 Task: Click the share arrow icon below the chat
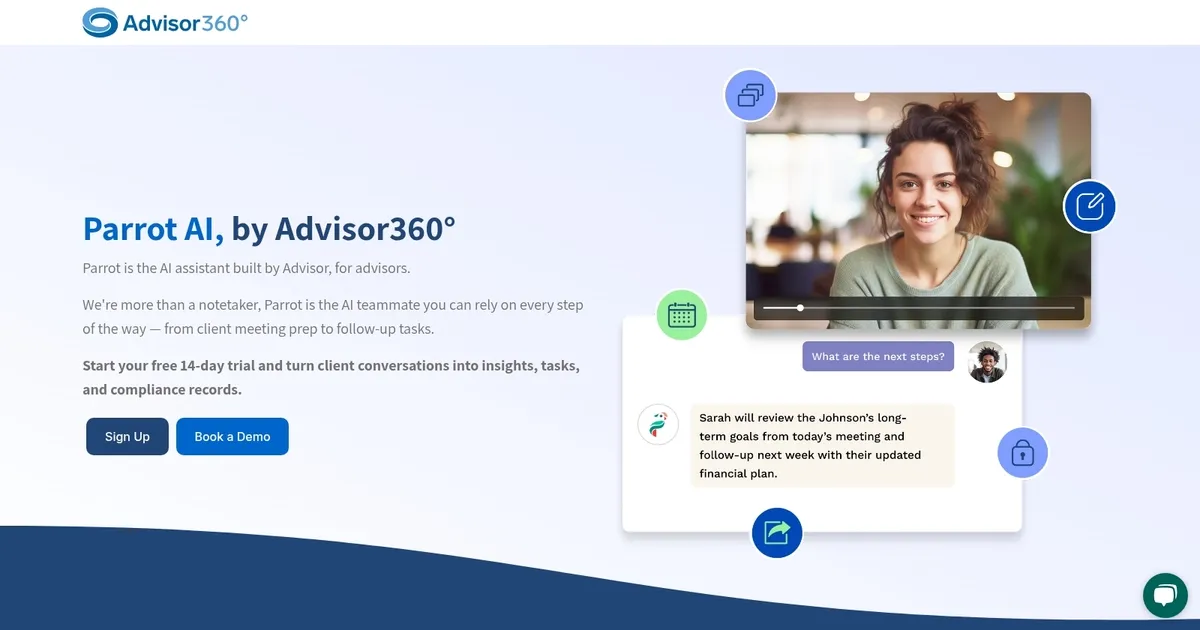(x=777, y=532)
